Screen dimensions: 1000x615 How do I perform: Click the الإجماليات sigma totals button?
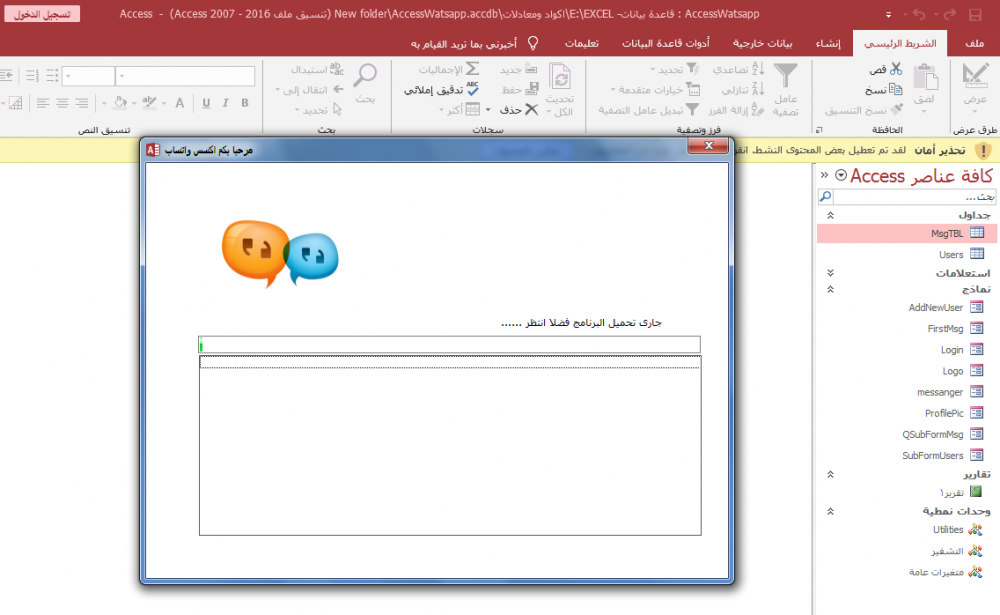click(449, 69)
